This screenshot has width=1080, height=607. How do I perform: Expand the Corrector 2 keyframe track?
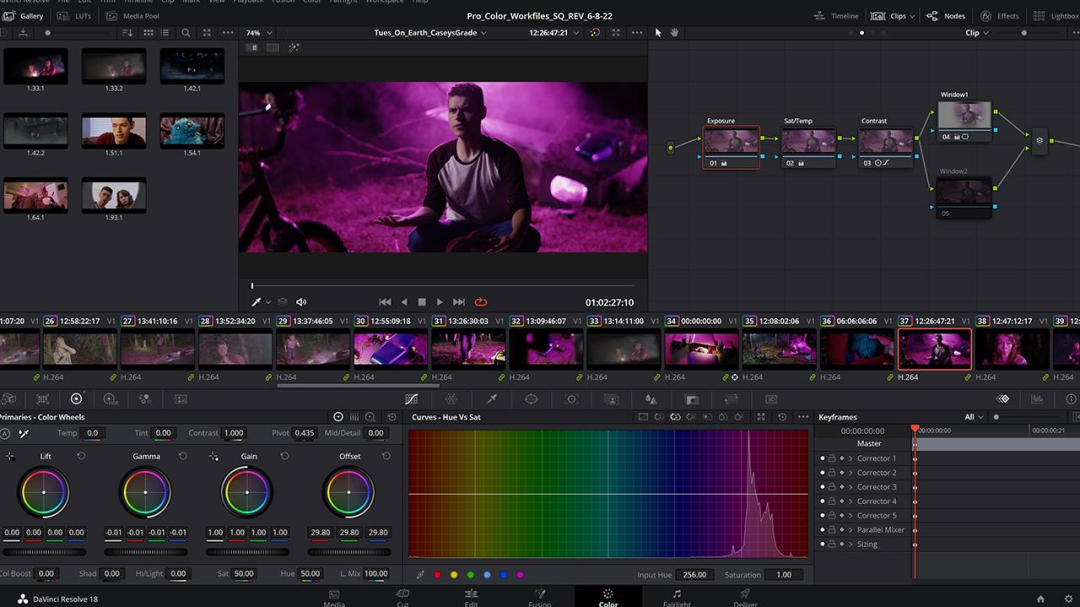pyautogui.click(x=851, y=473)
